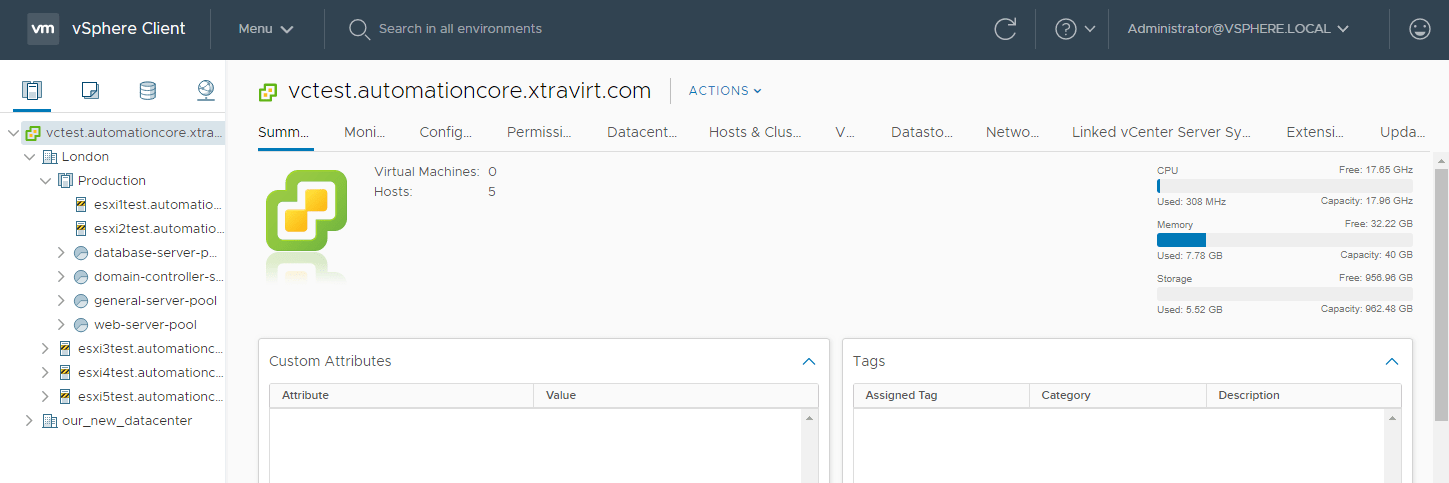Expand the our_new_datacenter node
The image size is (1449, 483).
pyautogui.click(x=29, y=421)
